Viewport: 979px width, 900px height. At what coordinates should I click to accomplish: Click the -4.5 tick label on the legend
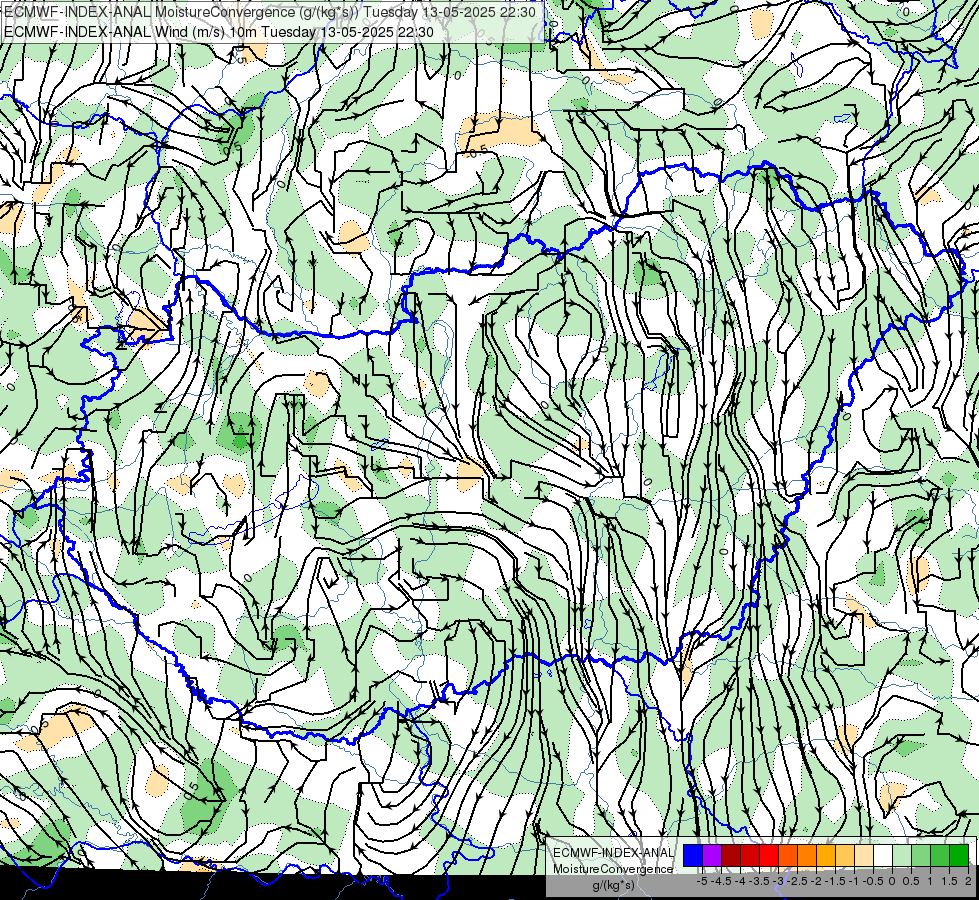click(721, 881)
